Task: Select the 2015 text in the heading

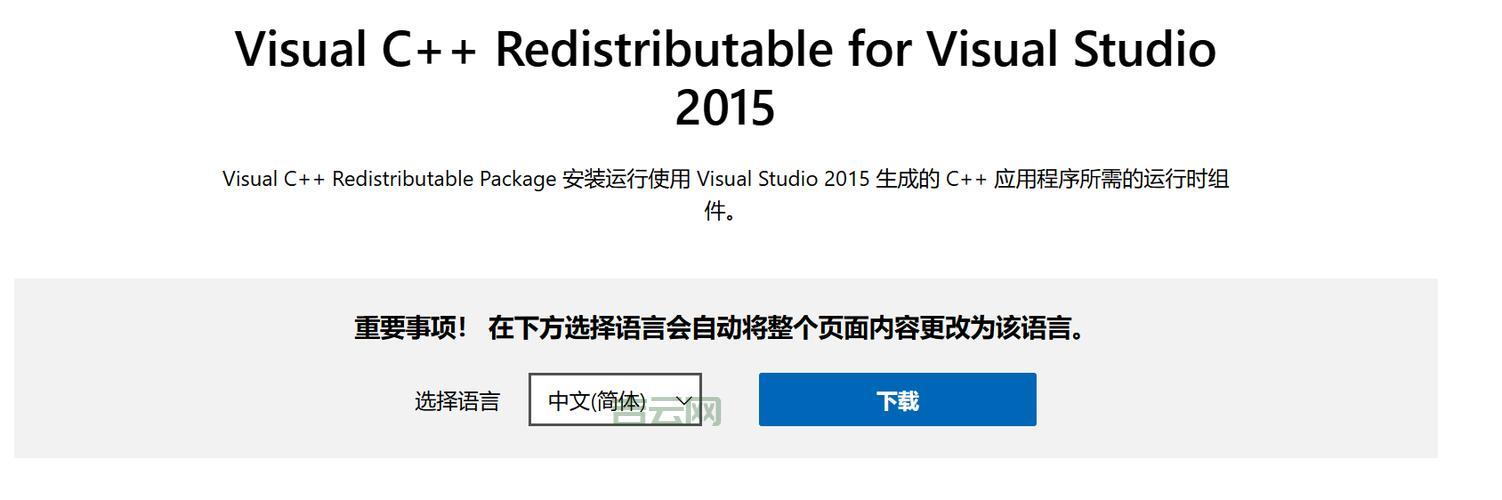Action: (x=725, y=108)
